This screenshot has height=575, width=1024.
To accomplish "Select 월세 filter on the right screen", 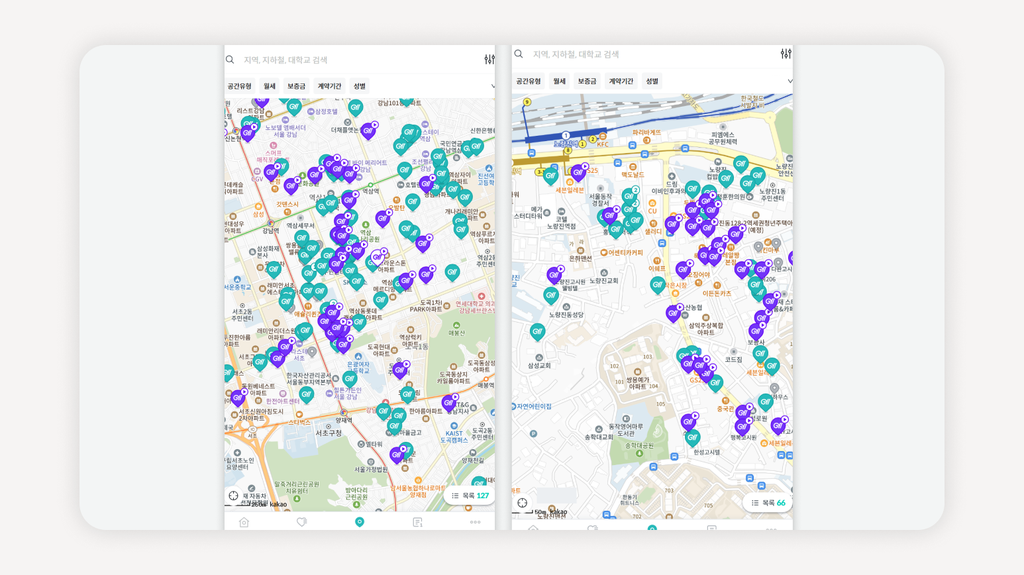I will tap(558, 81).
